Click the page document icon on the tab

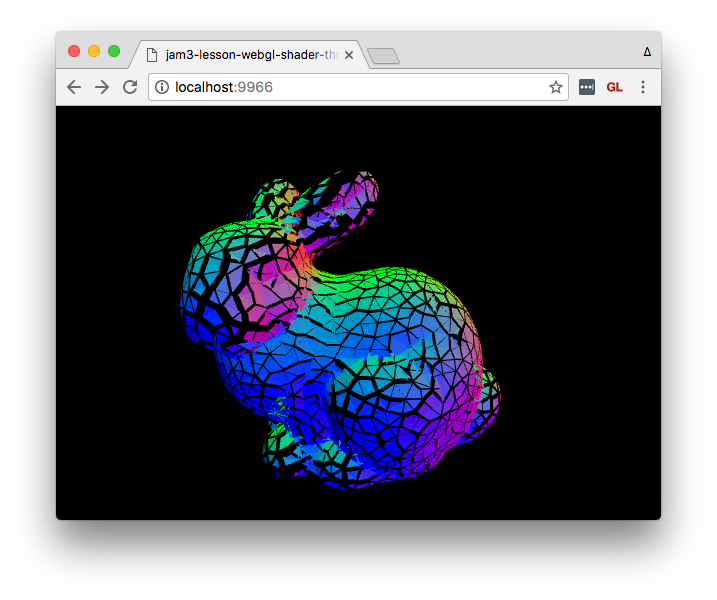(x=152, y=55)
